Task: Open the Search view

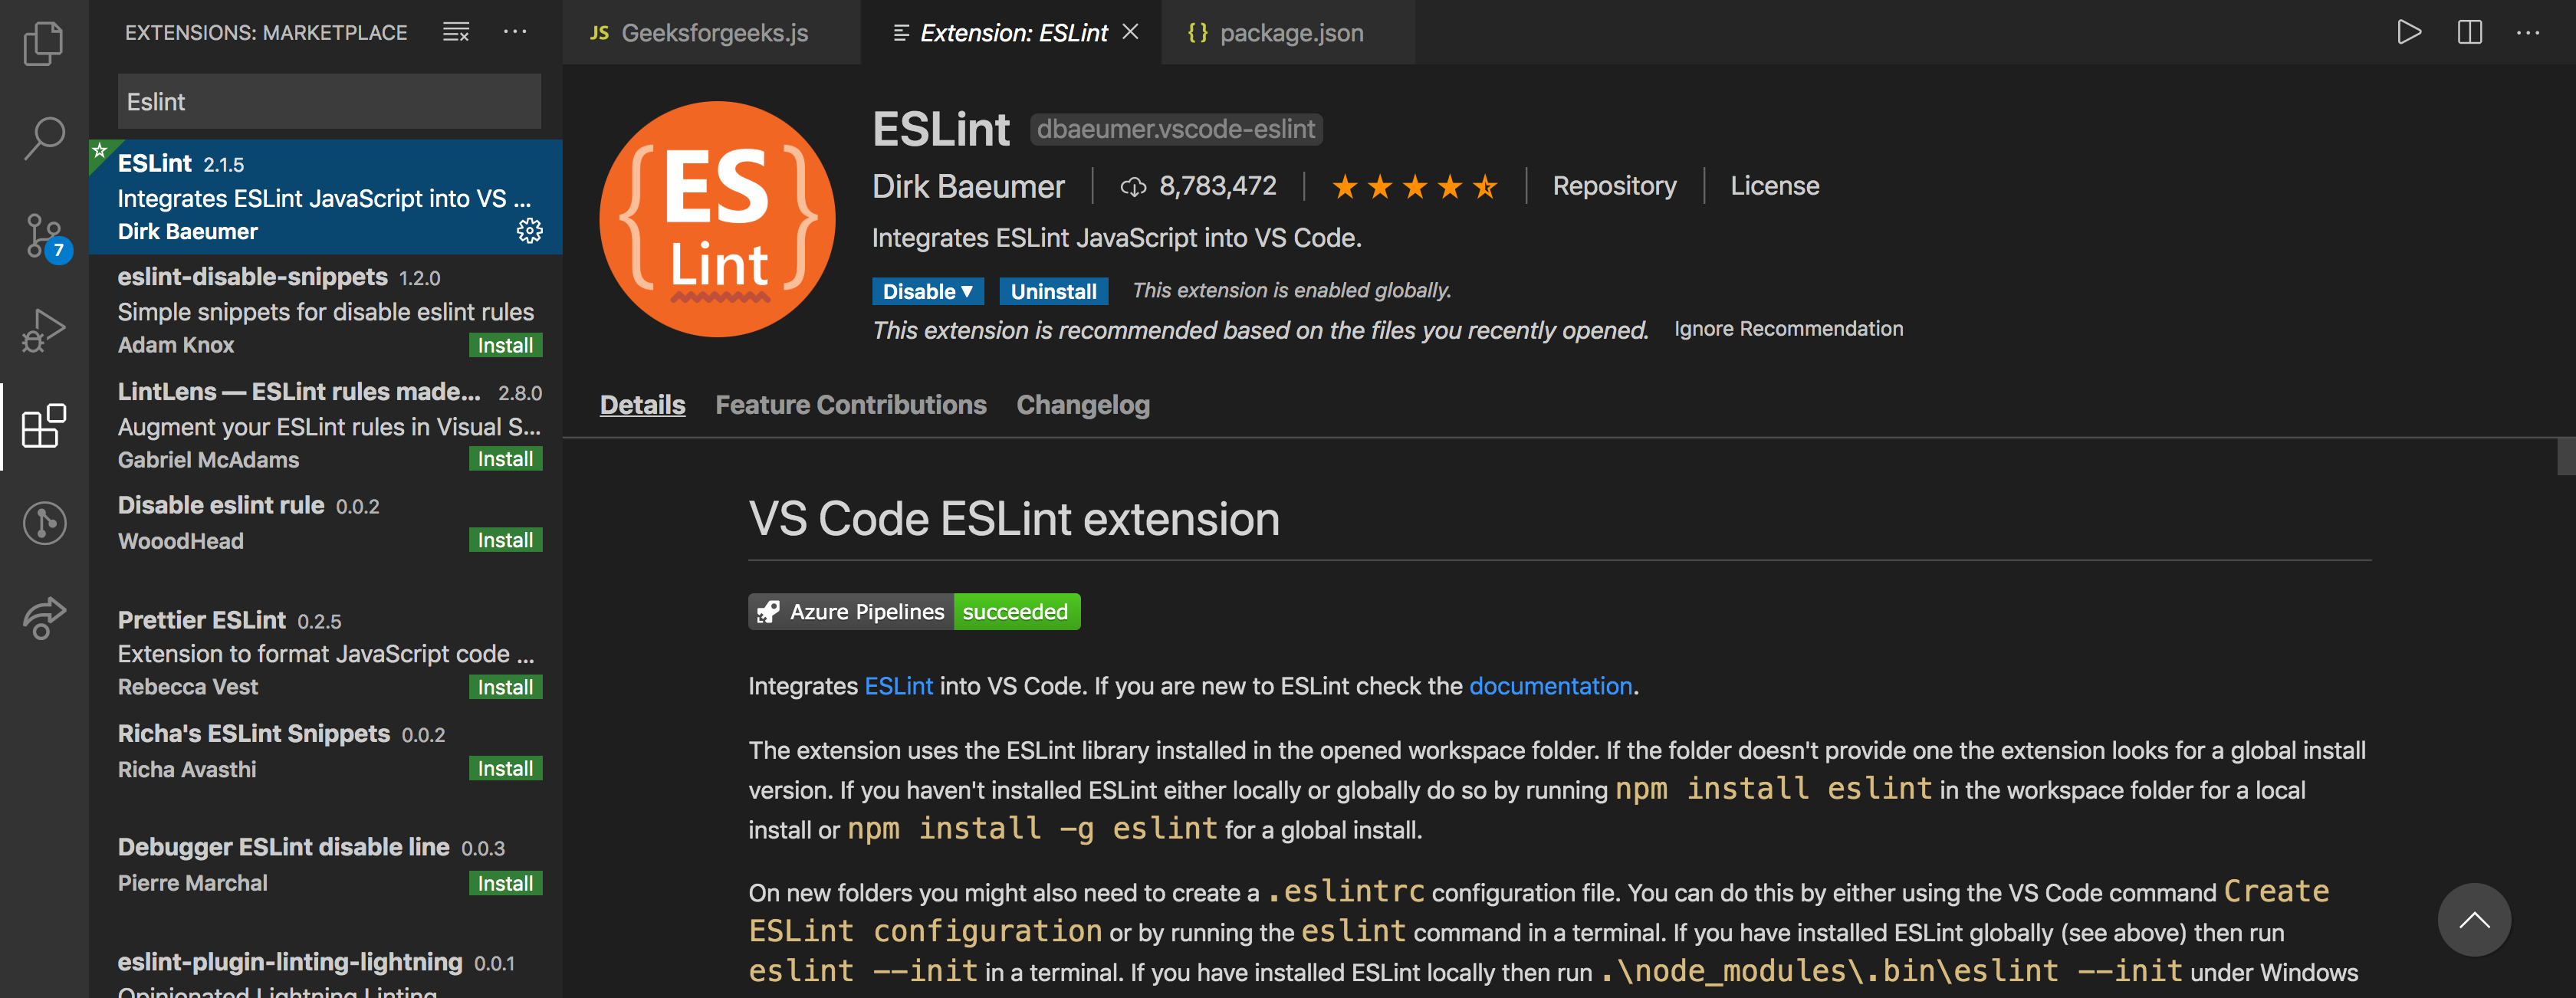Action: [x=43, y=137]
